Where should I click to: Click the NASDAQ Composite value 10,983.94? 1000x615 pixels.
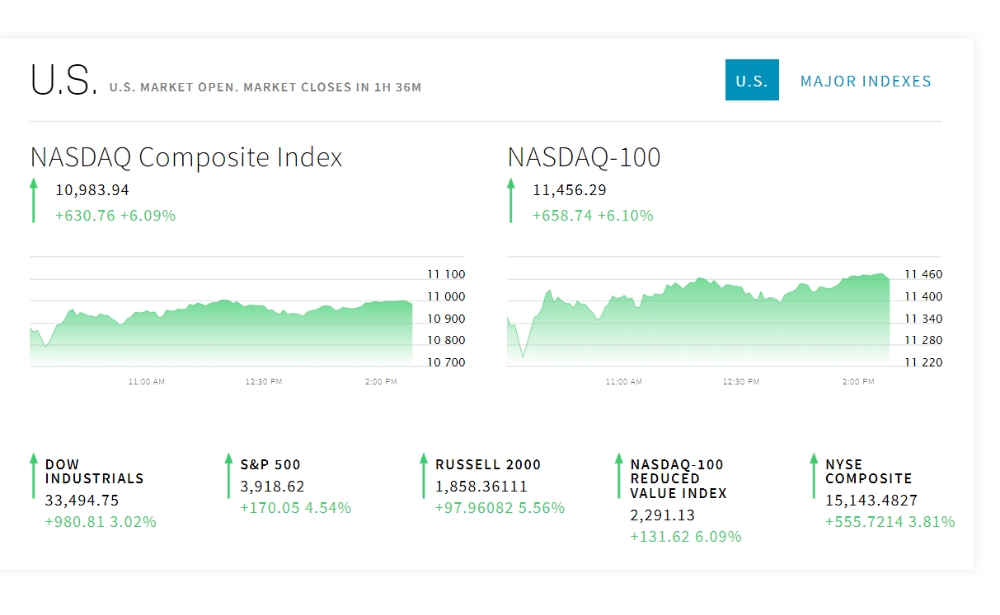click(92, 190)
